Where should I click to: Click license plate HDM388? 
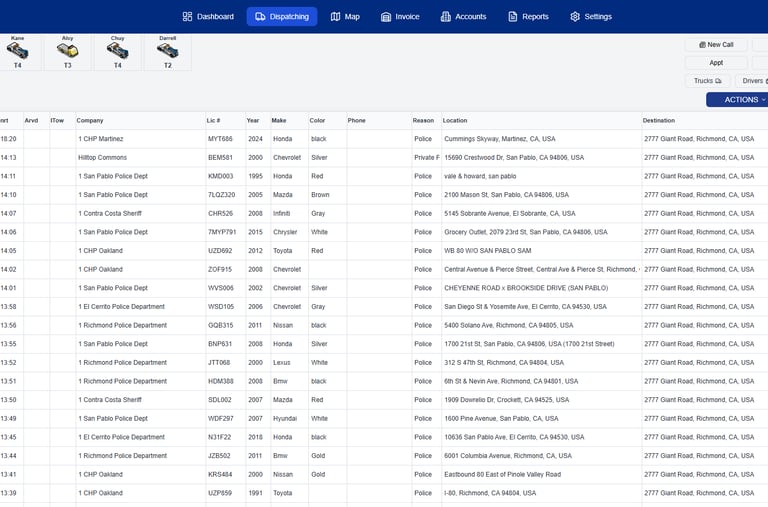pyautogui.click(x=220, y=381)
